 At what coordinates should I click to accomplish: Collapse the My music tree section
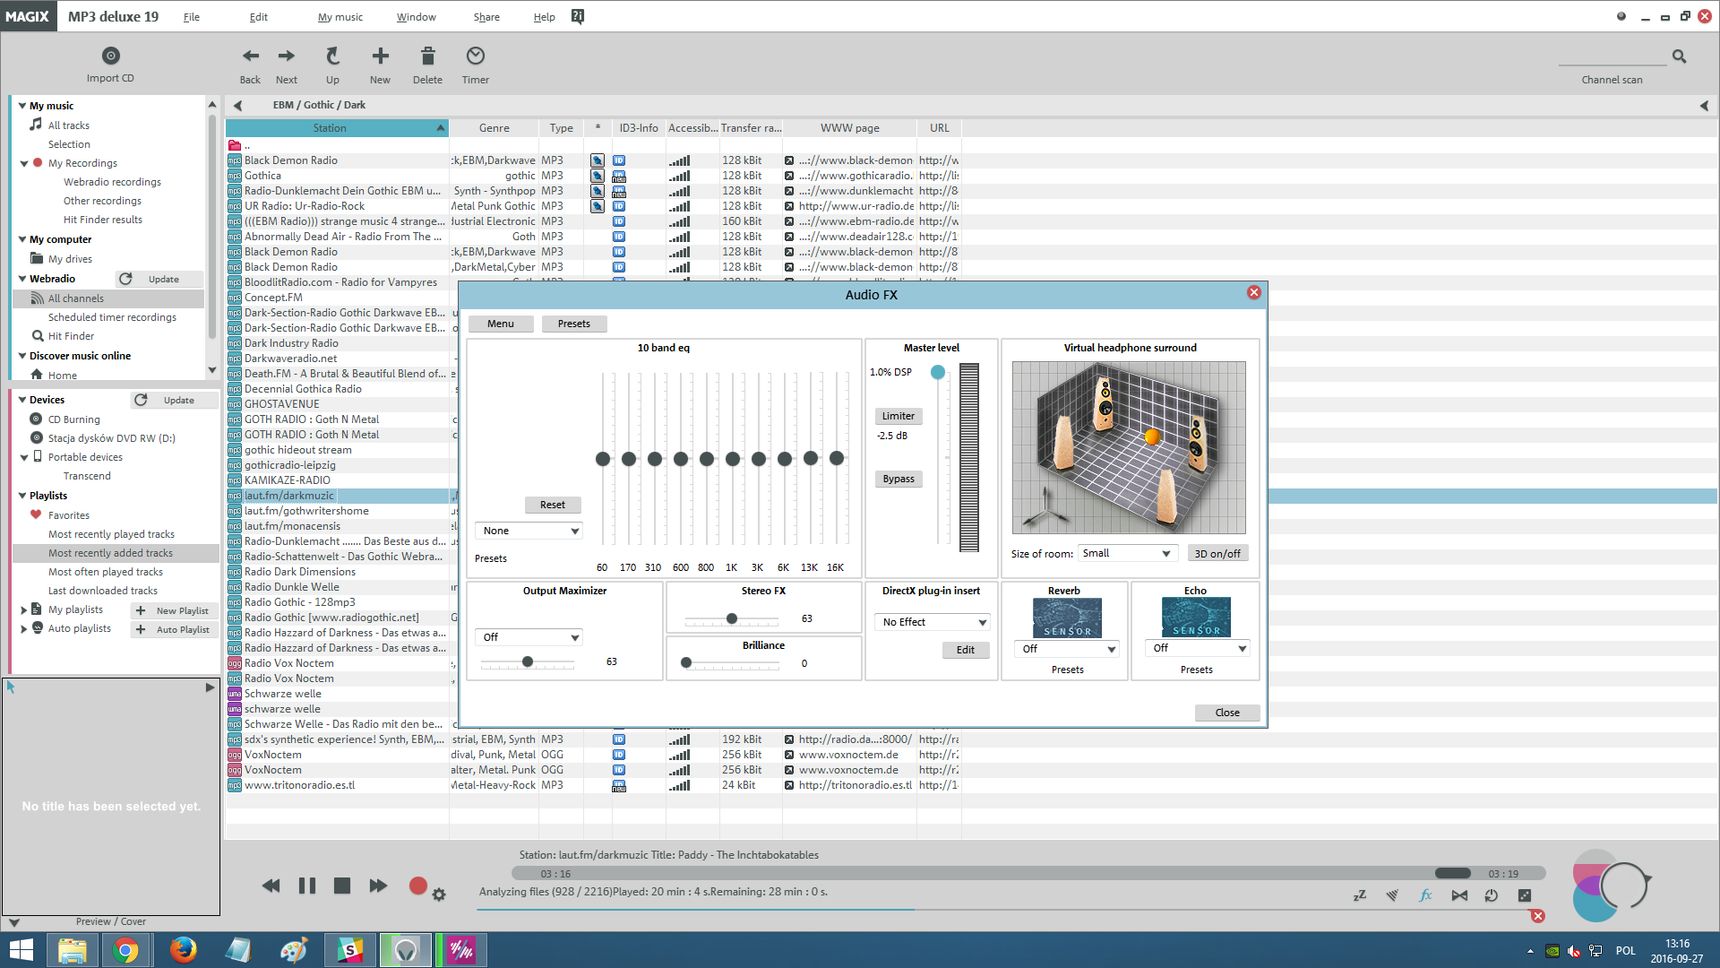[x=22, y=105]
